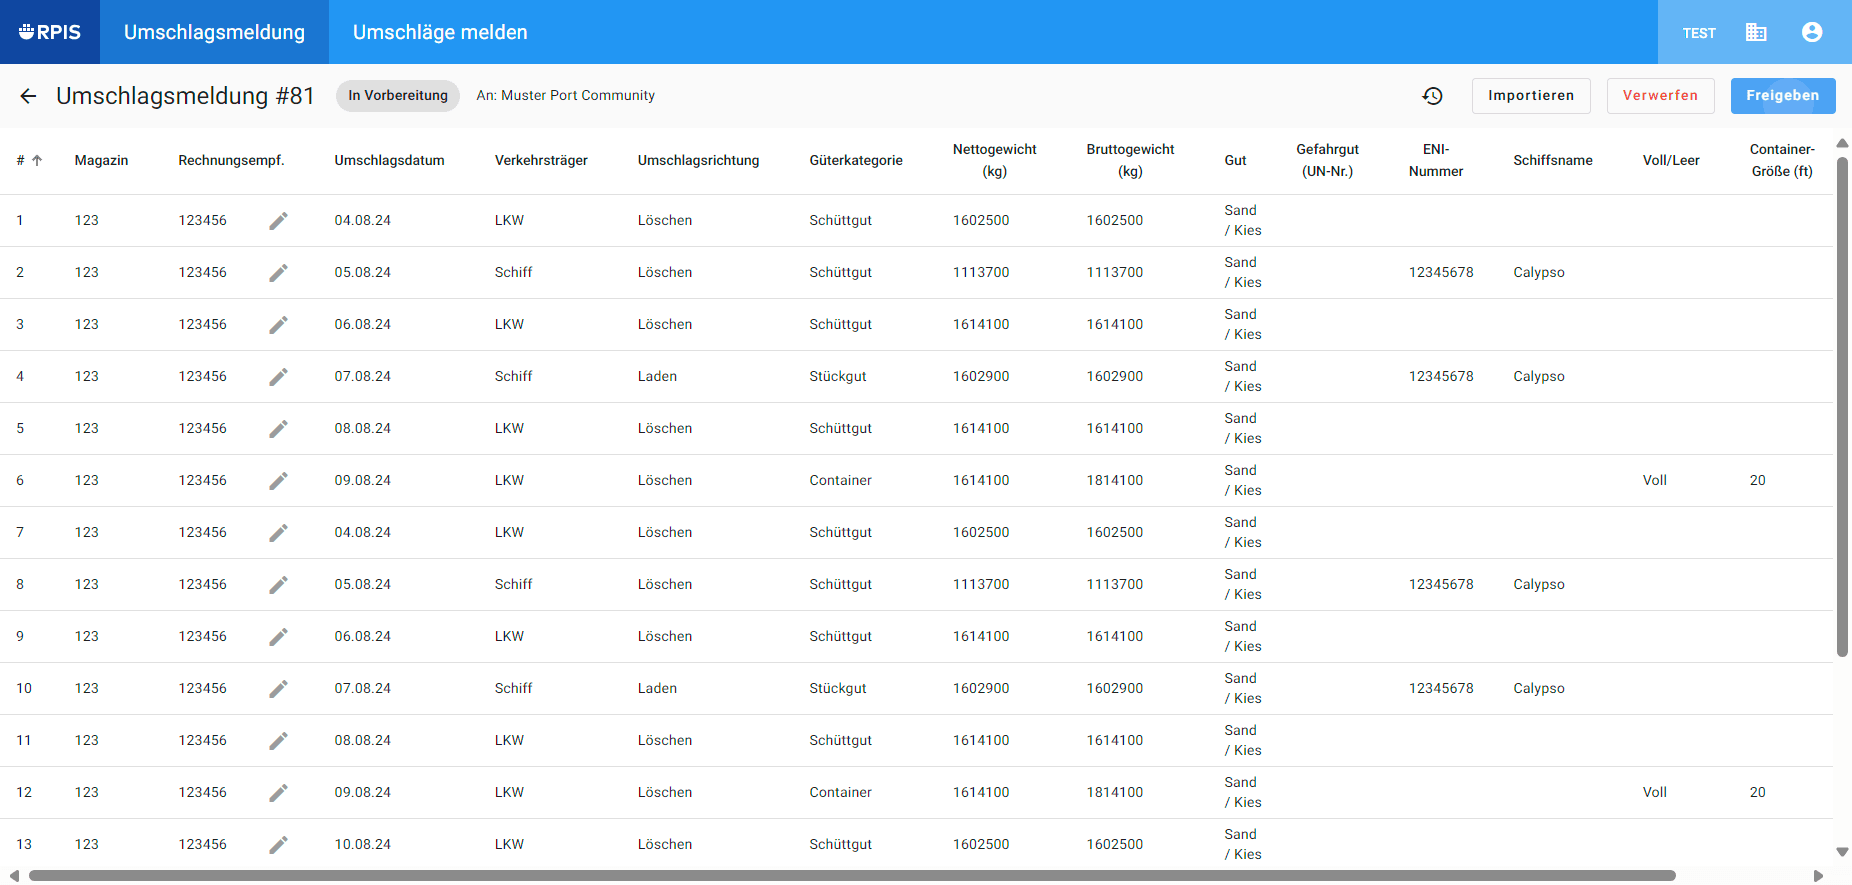Click the Importieren button
The image size is (1852, 885).
(x=1531, y=96)
